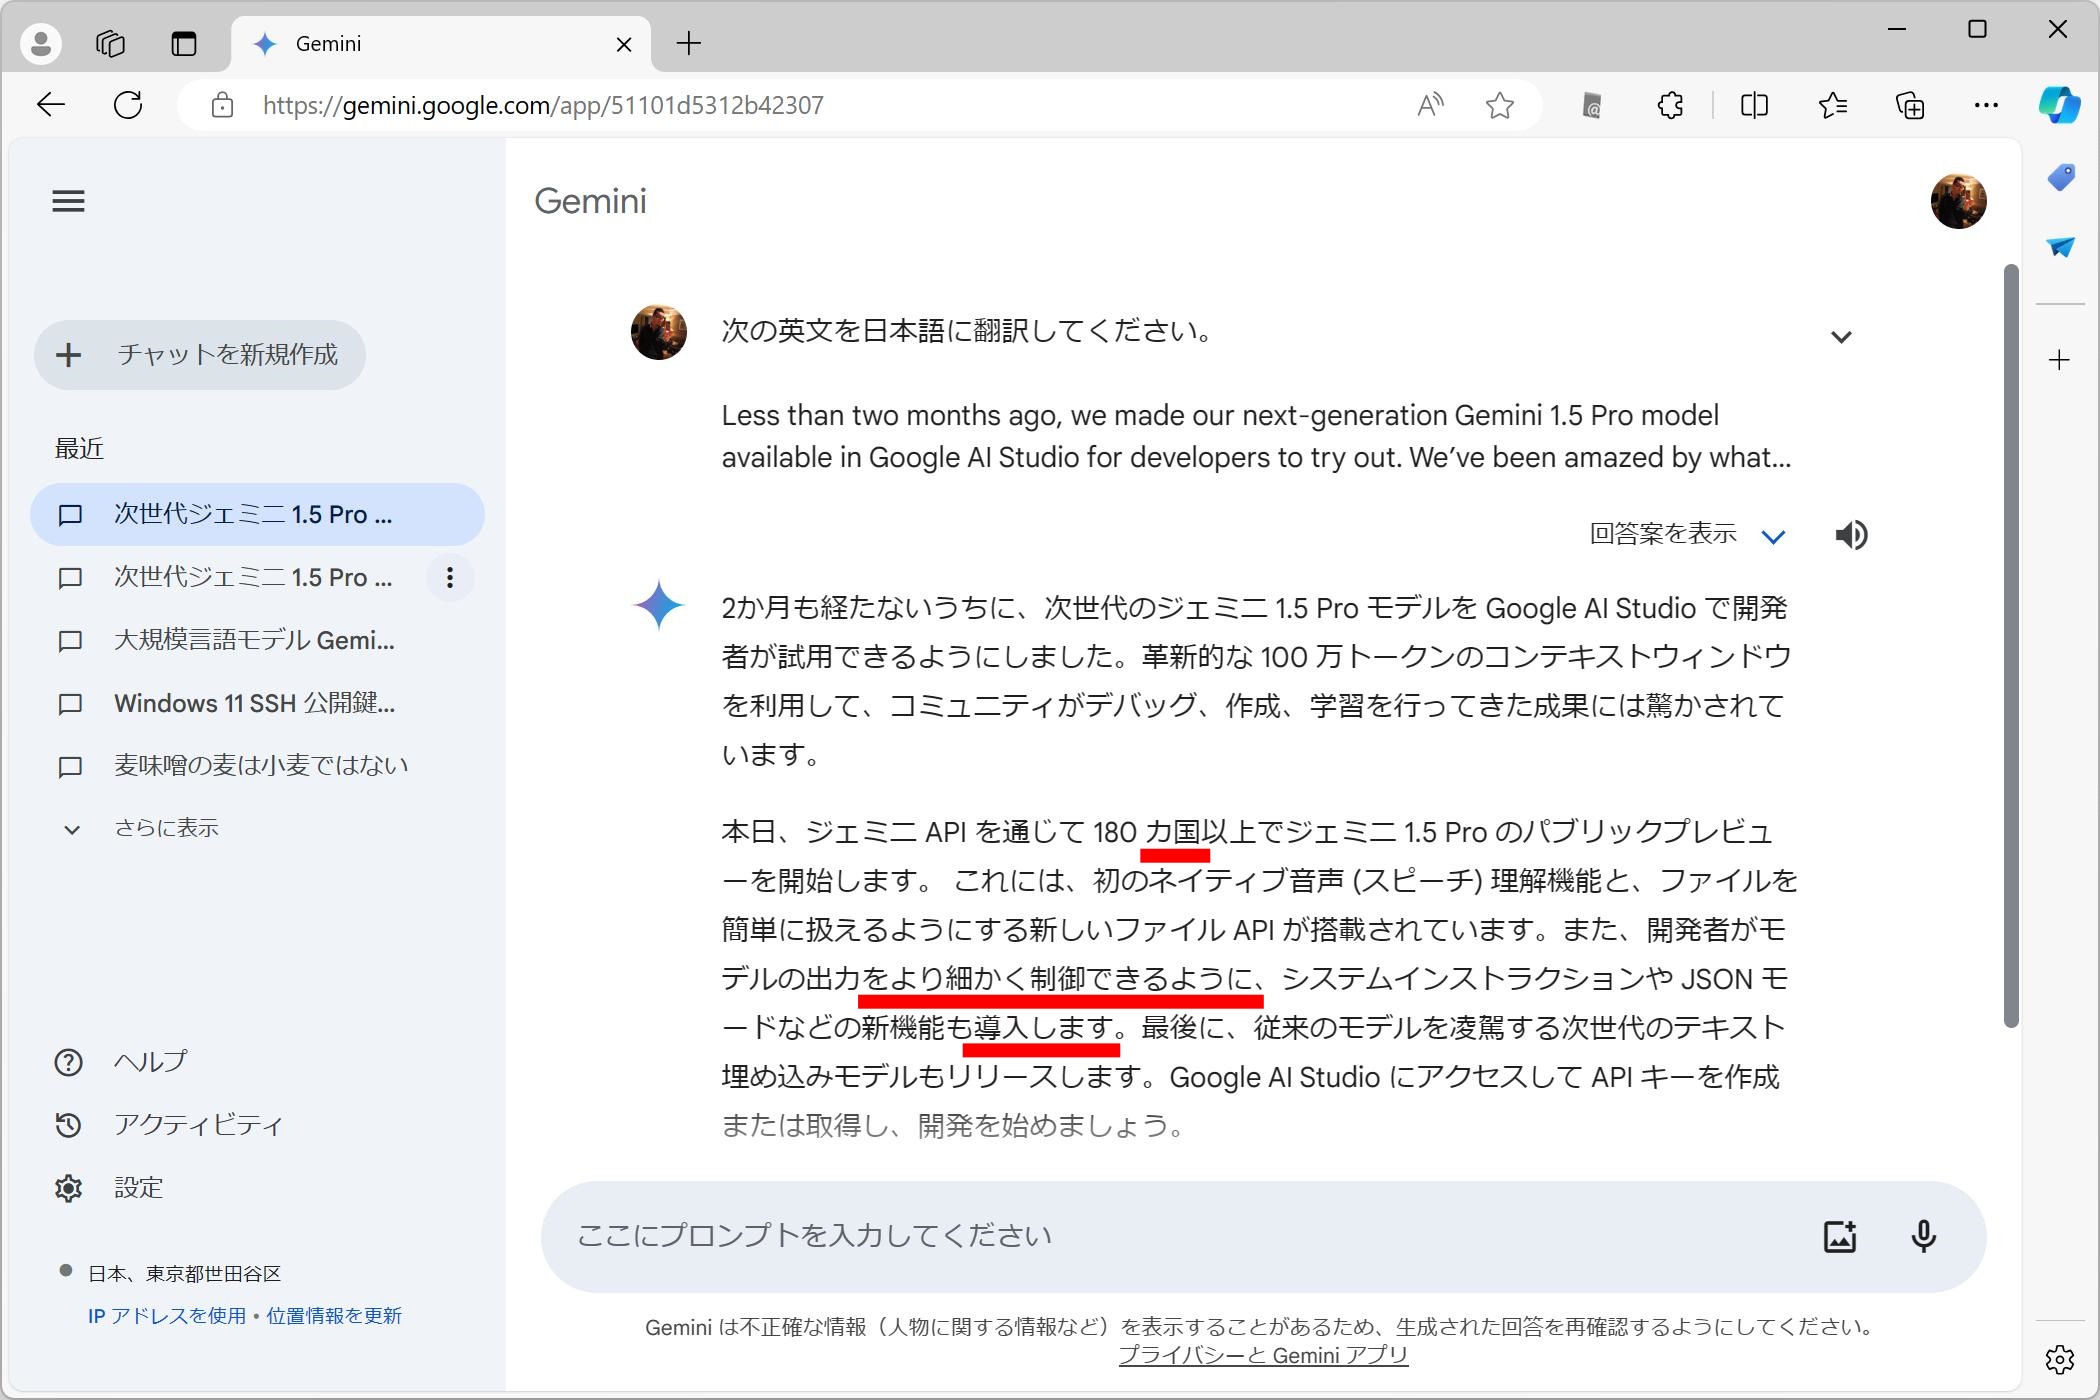The image size is (2100, 1400).
Task: Open browser Extensions puzzle icon
Action: [x=1670, y=105]
